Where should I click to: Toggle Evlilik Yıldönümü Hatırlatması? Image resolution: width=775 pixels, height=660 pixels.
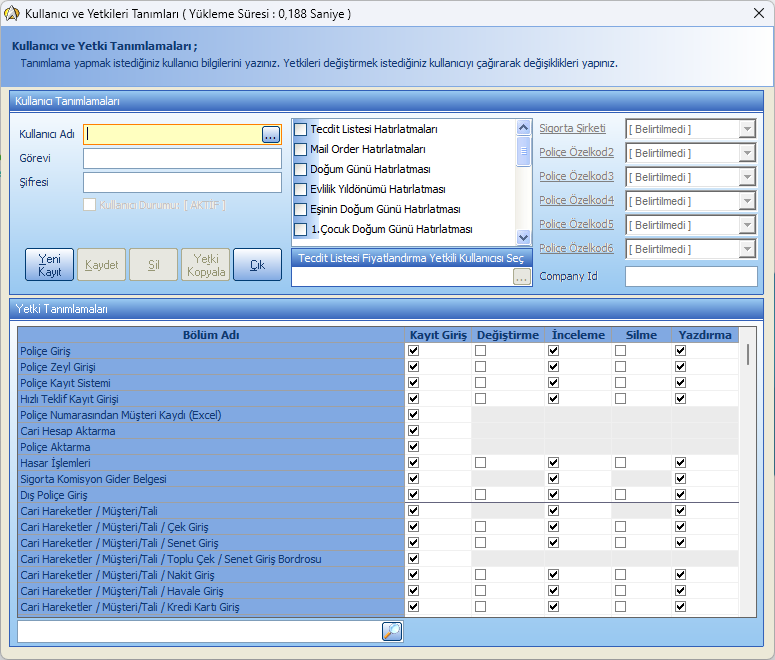[x=301, y=189]
